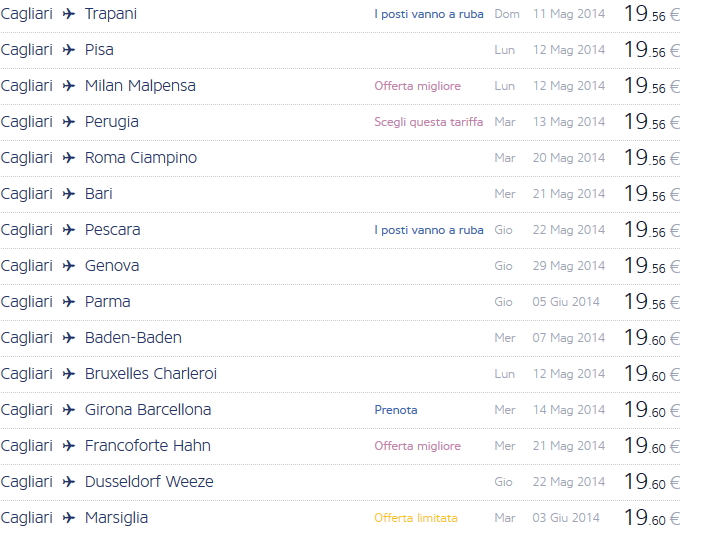Click the airplane icon in the Perugia row
This screenshot has height=535, width=702.
(x=69, y=122)
